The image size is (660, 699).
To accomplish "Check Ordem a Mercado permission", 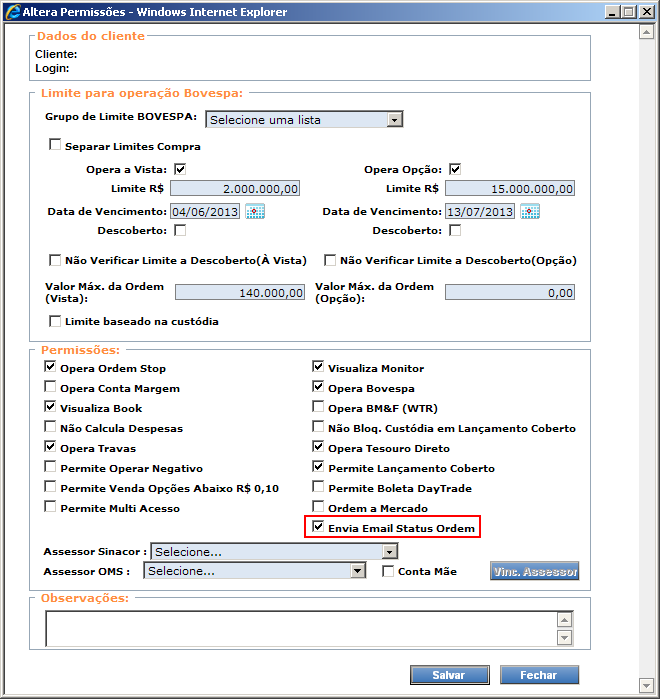I will tap(318, 506).
